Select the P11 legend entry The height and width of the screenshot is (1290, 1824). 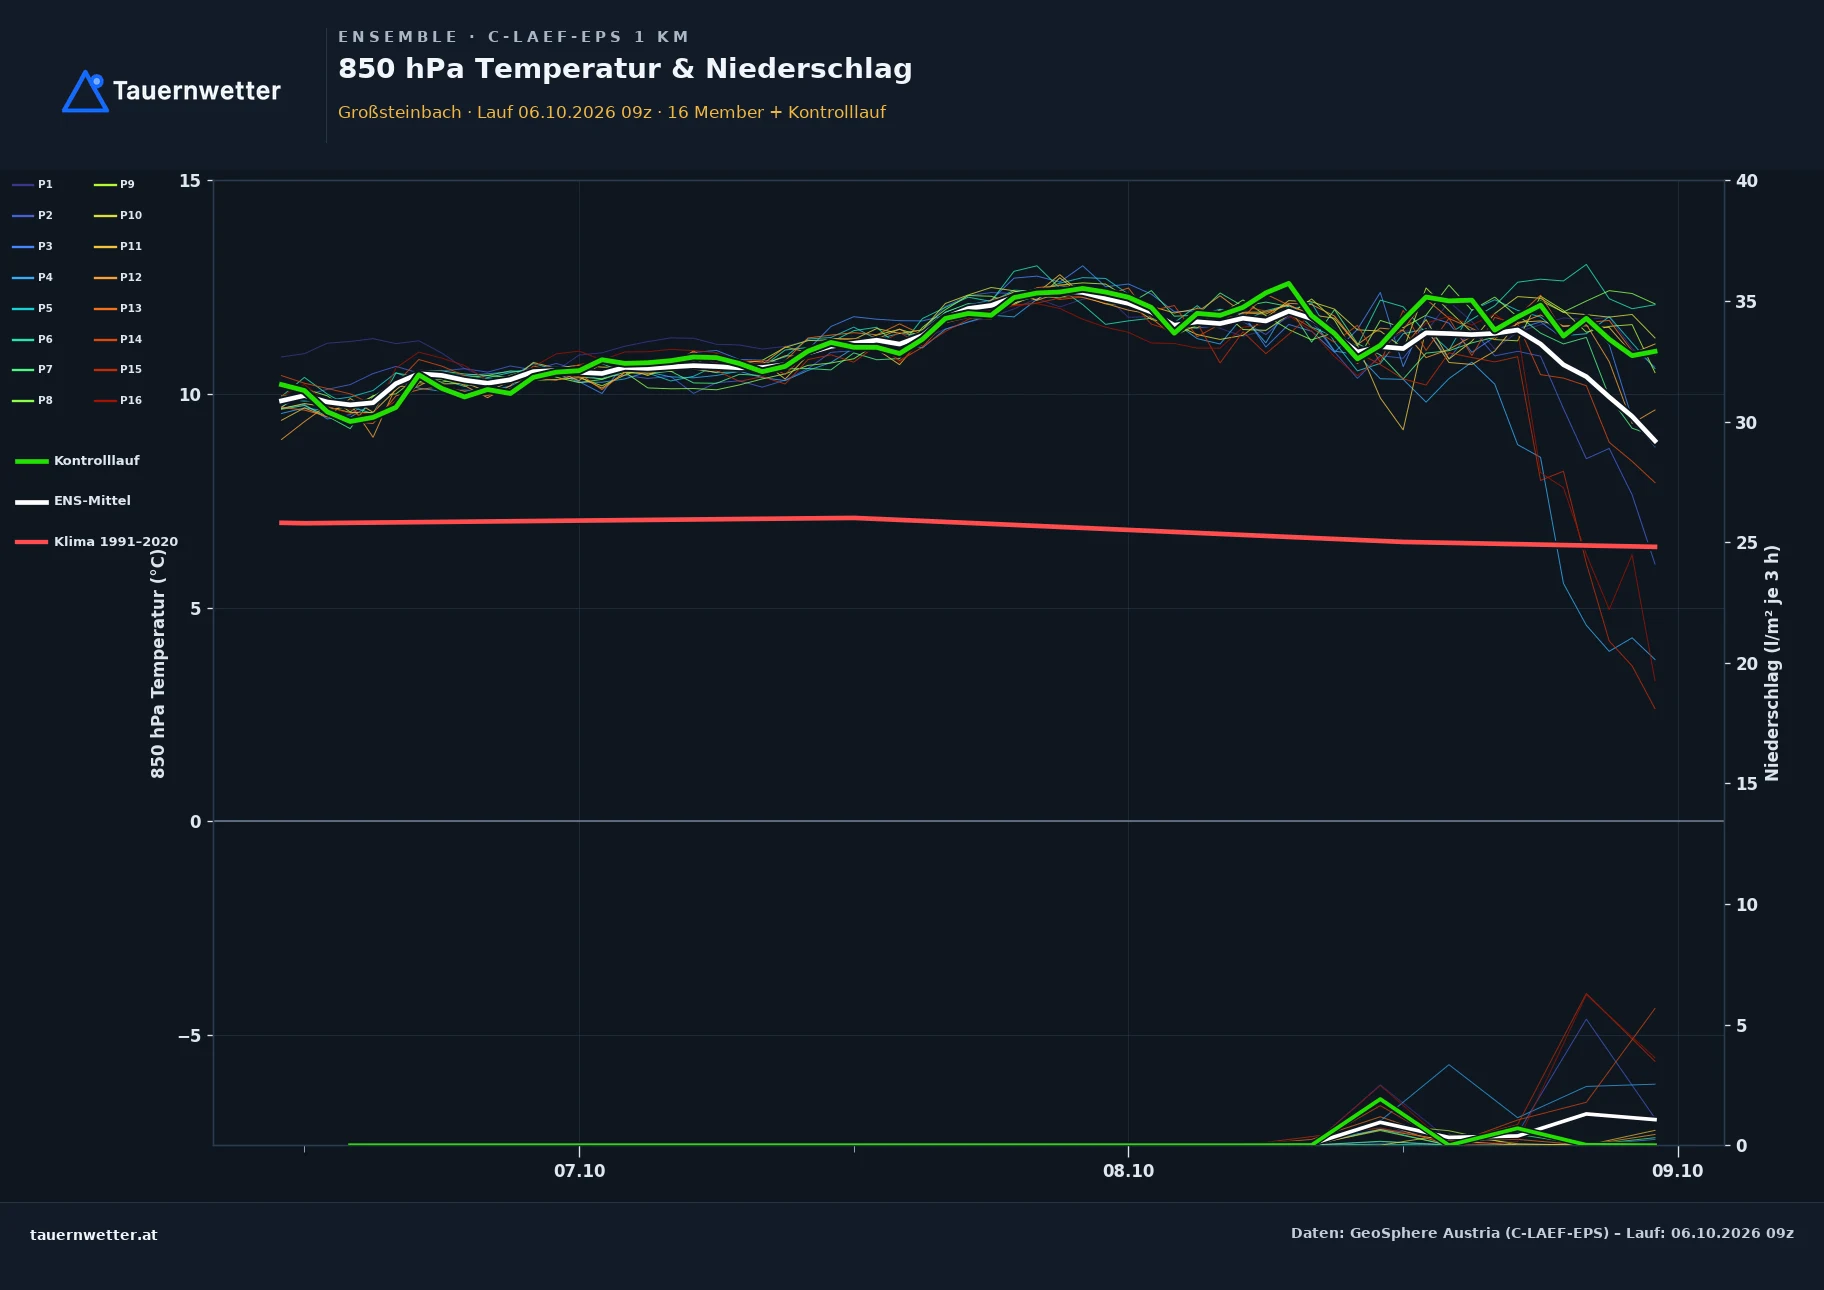coord(118,246)
